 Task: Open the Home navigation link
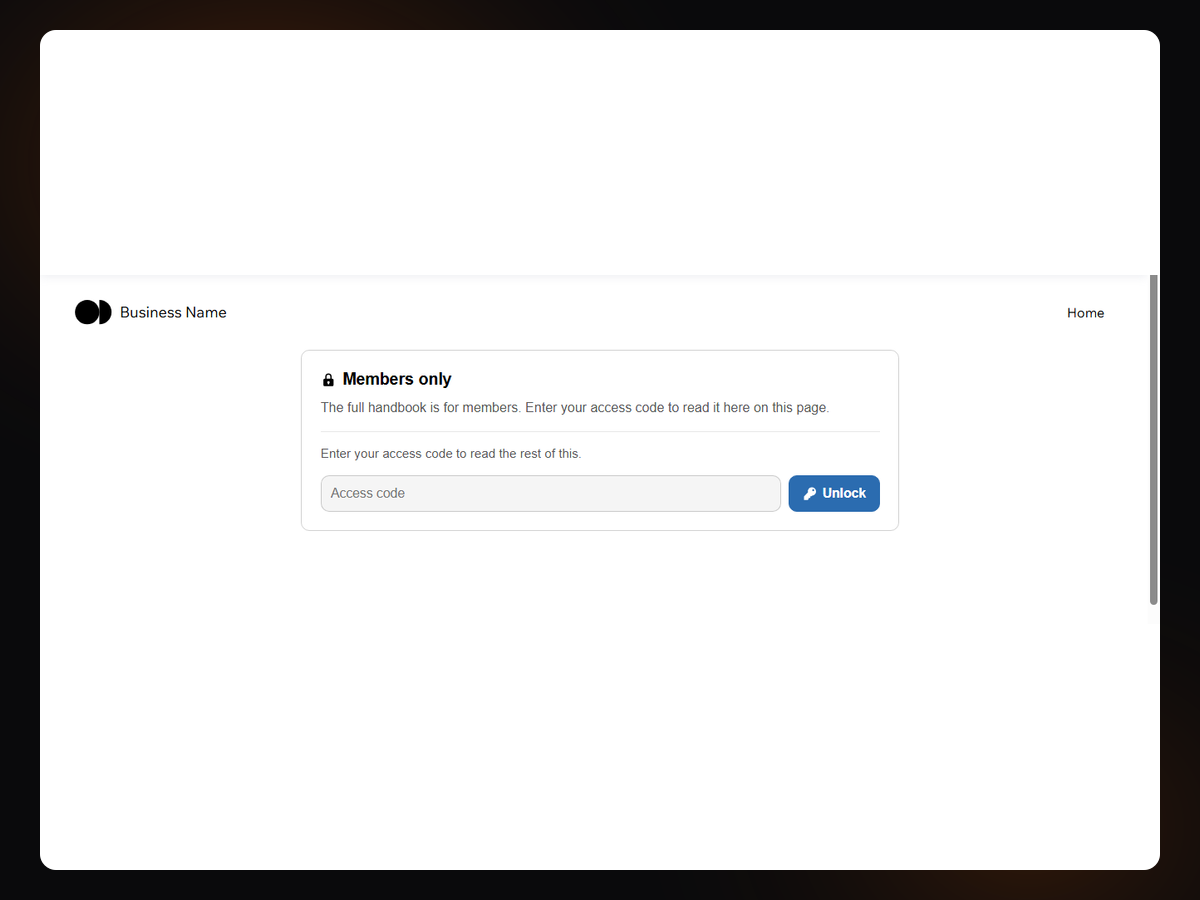click(x=1085, y=313)
